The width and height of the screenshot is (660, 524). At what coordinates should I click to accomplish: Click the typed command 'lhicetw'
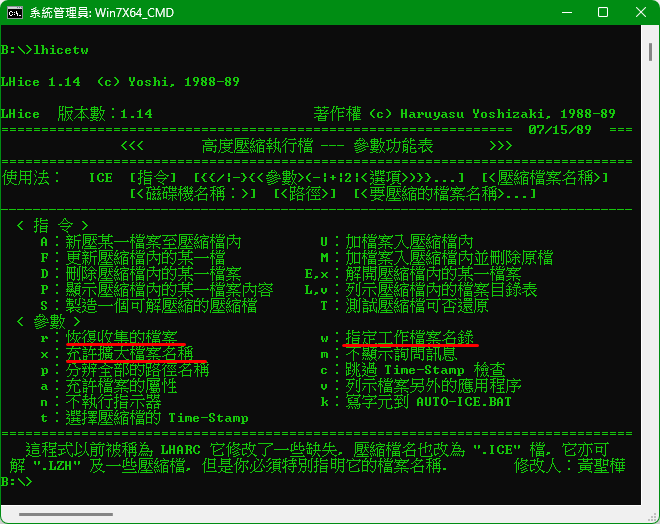click(x=61, y=50)
